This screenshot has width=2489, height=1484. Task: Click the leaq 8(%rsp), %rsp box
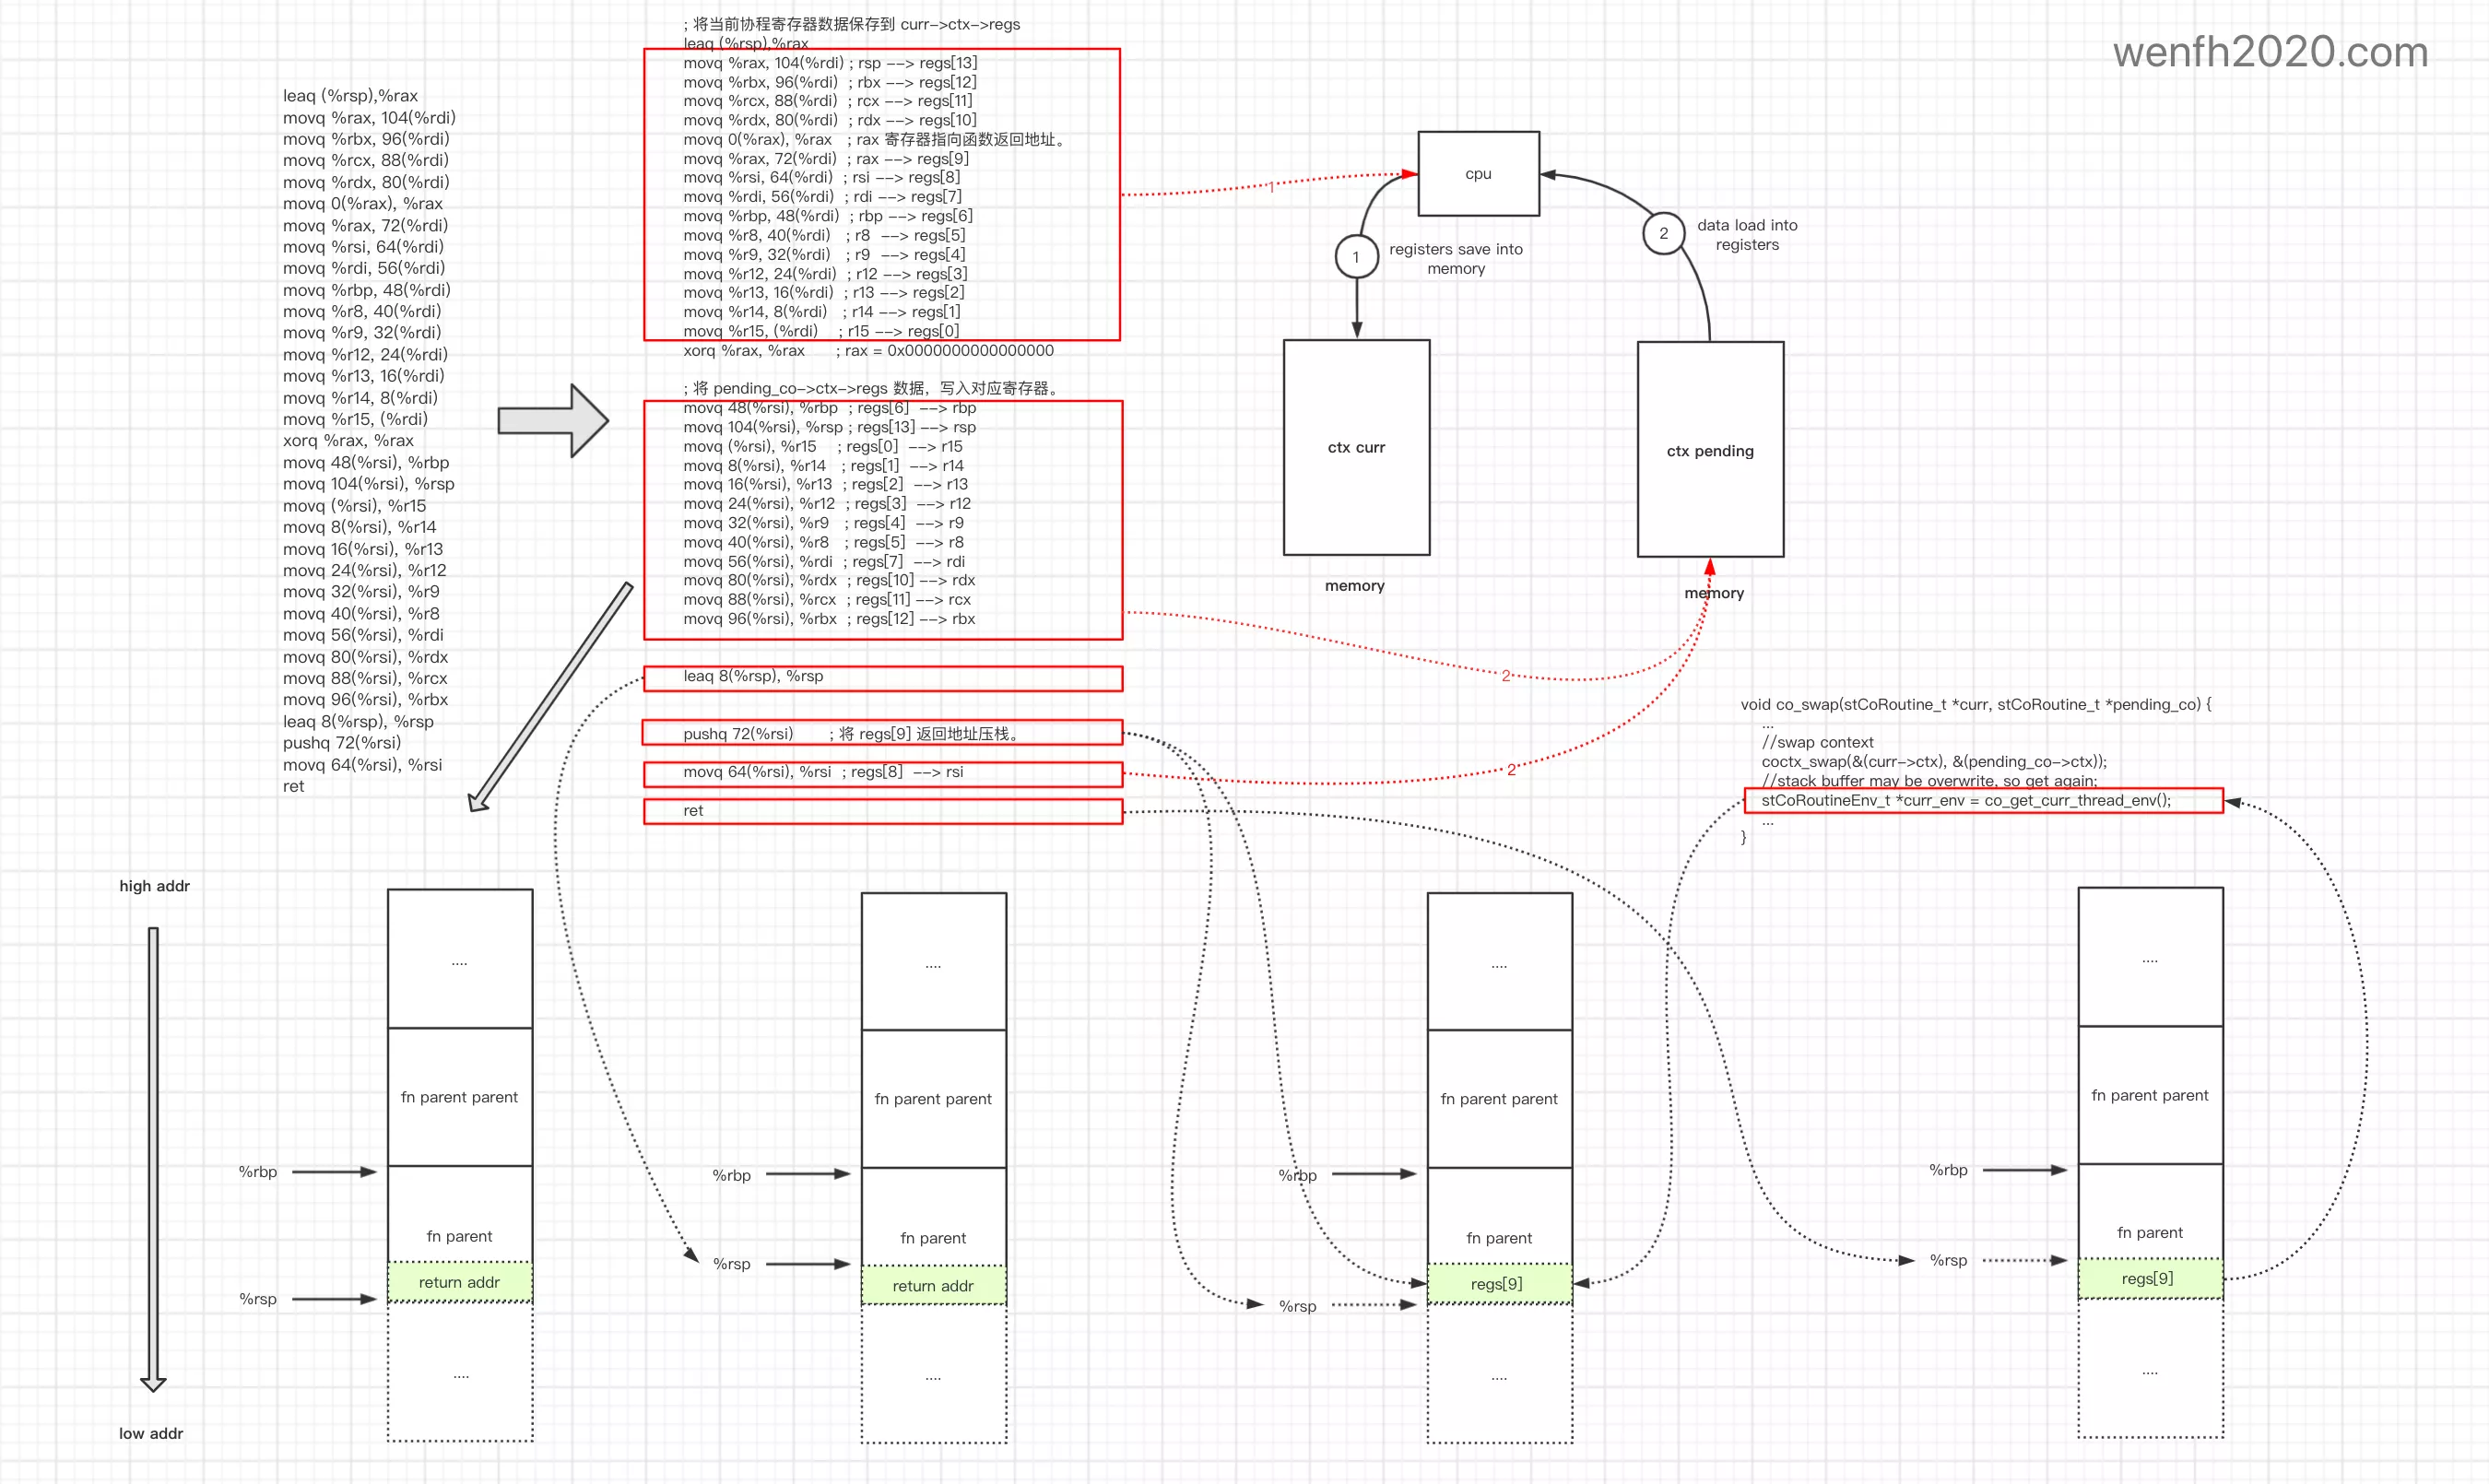tap(882, 677)
